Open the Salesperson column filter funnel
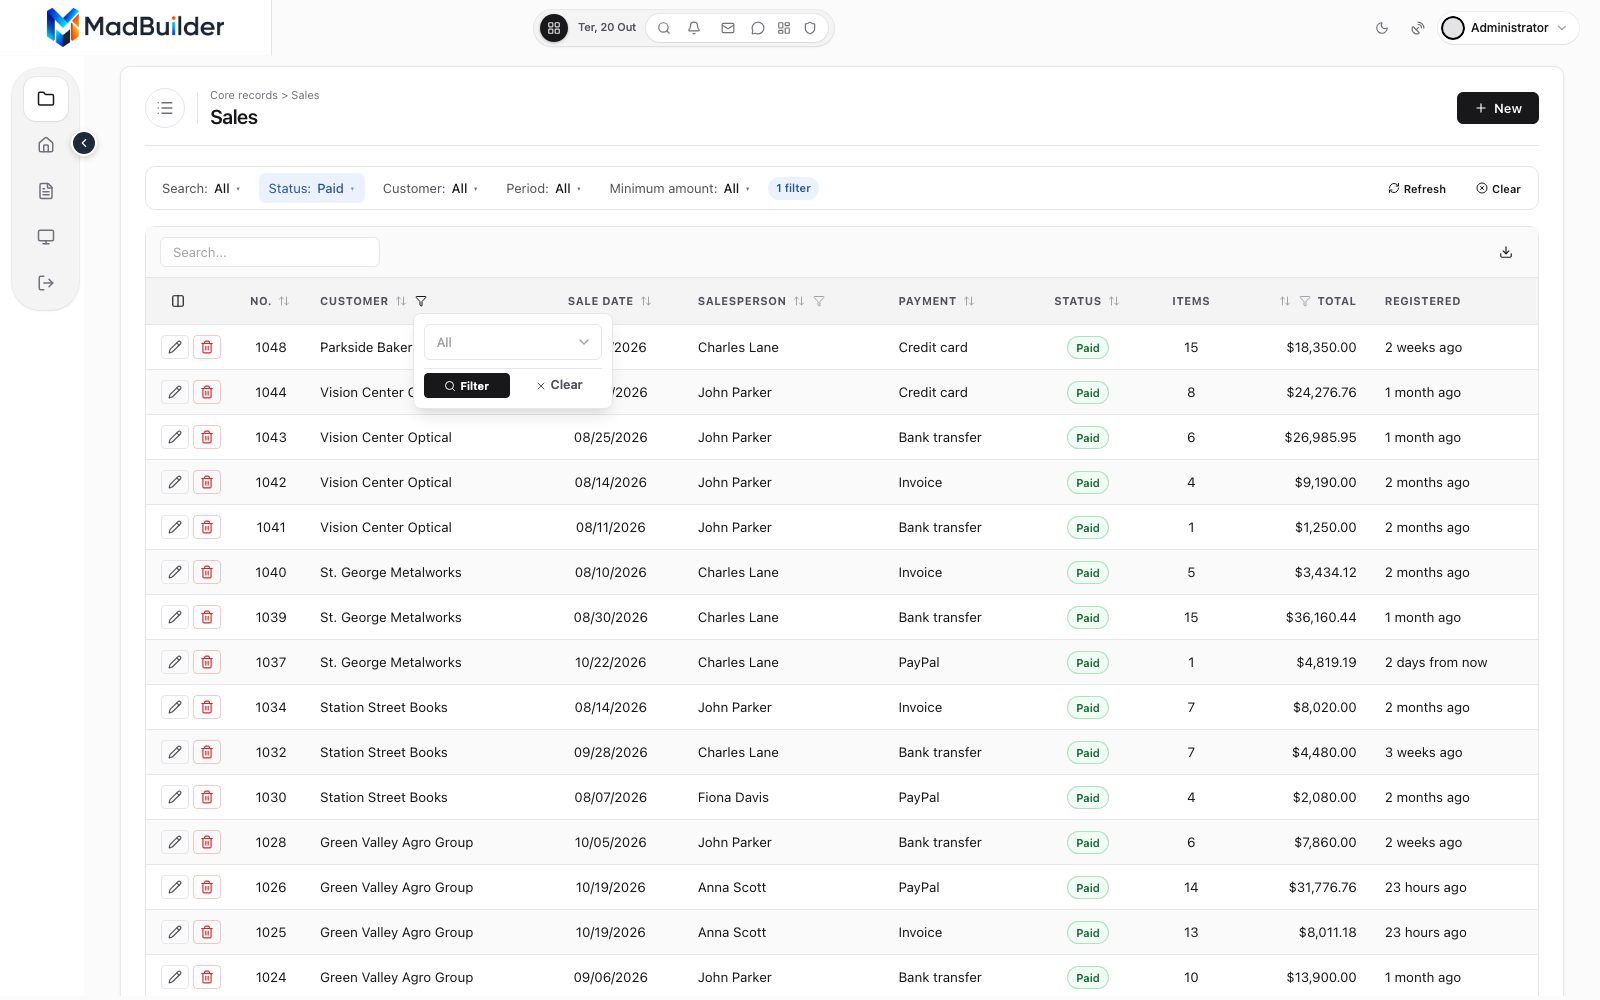Viewport: 1600px width, 1000px height. [819, 301]
